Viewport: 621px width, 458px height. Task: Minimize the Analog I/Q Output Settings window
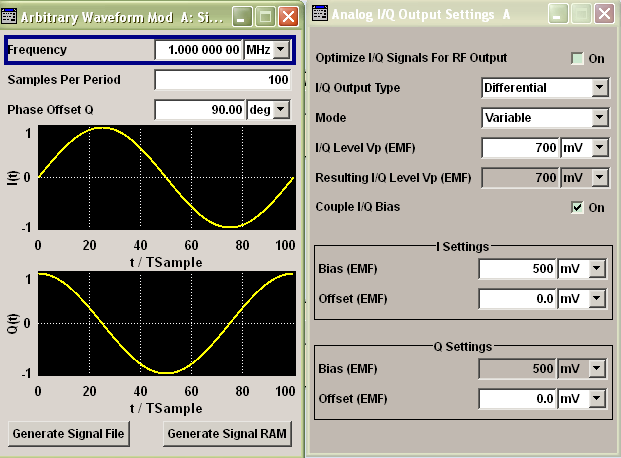(558, 14)
